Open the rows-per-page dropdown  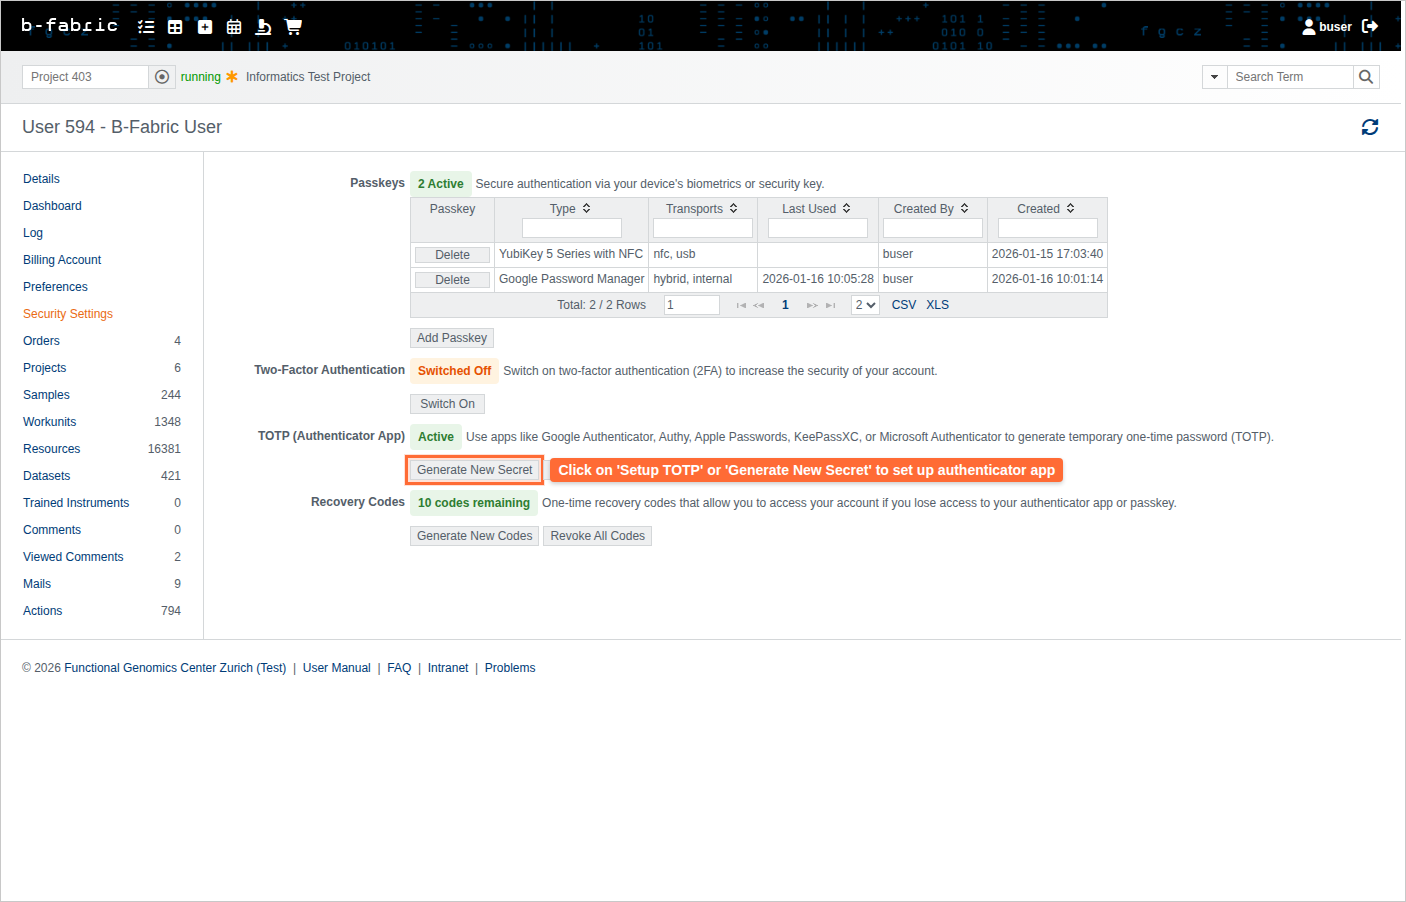point(865,305)
